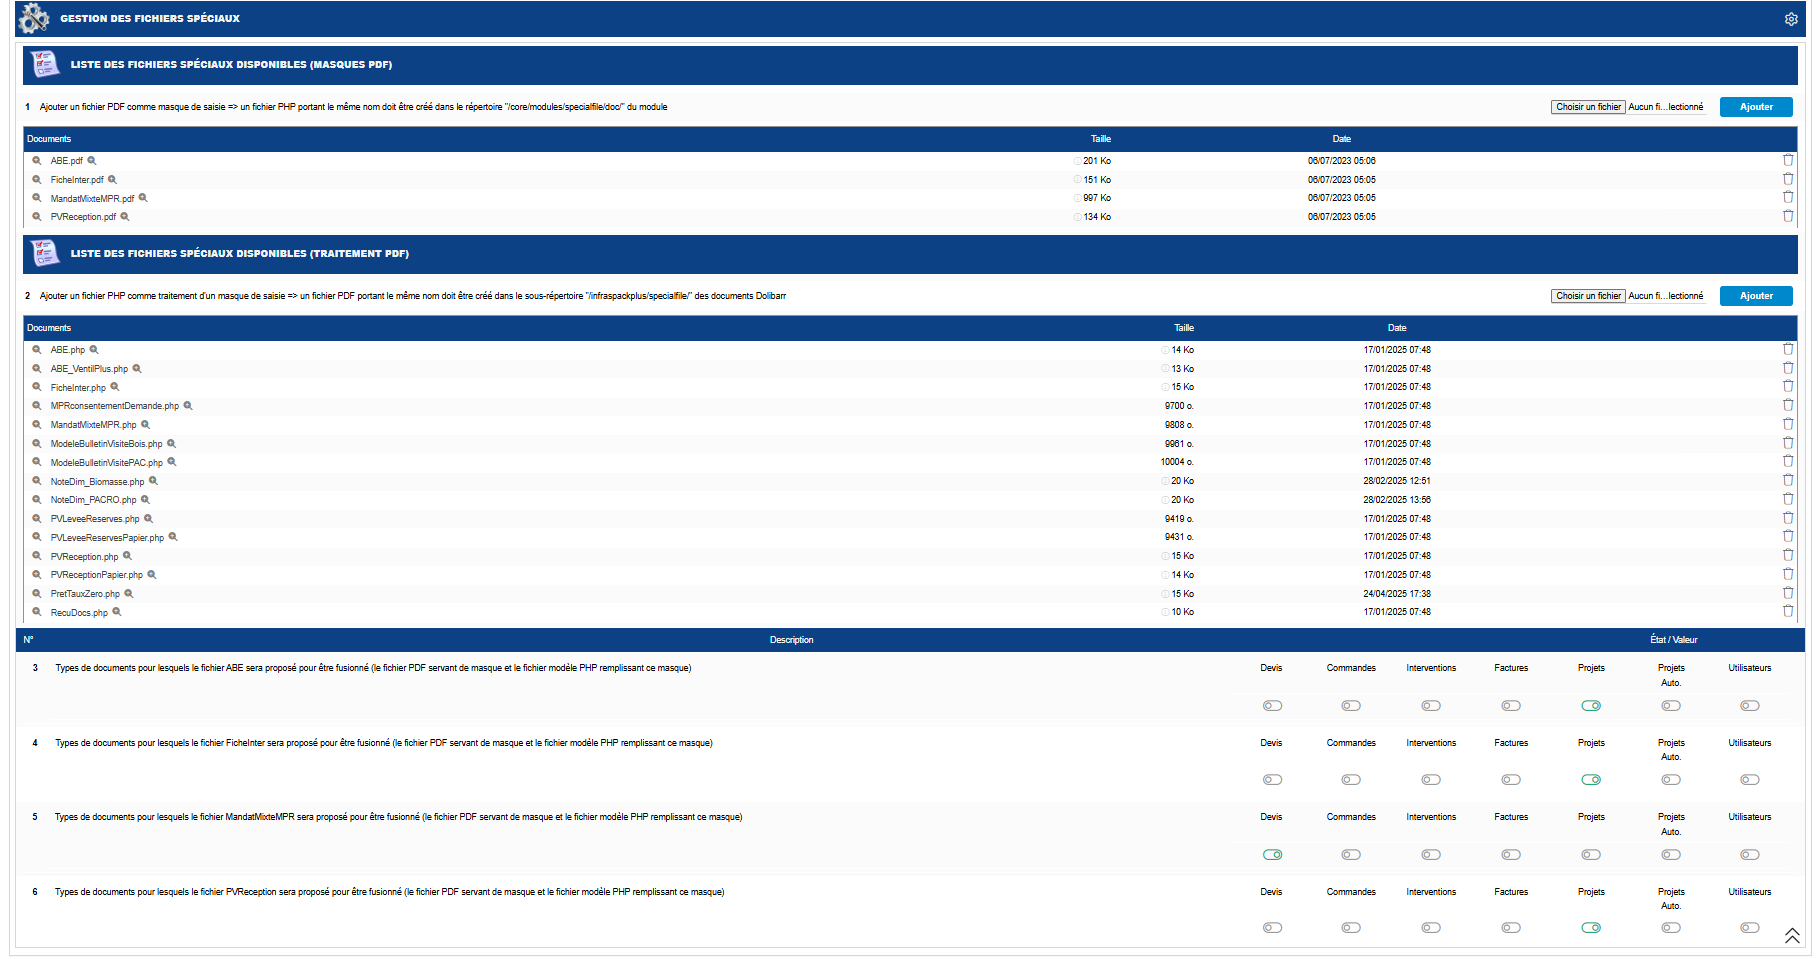The width and height of the screenshot is (1819, 959).
Task: Open the settings gear in the header bar
Action: [x=1791, y=19]
